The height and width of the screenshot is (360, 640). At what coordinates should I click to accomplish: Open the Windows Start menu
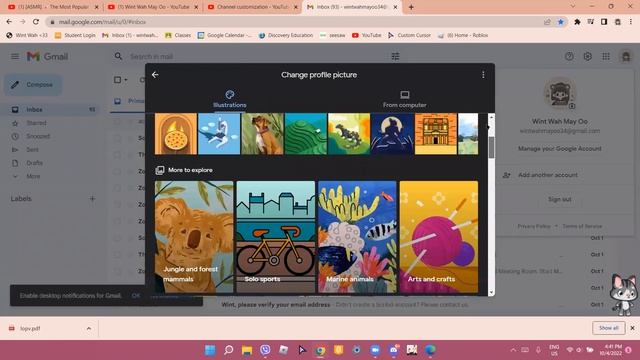(210, 350)
